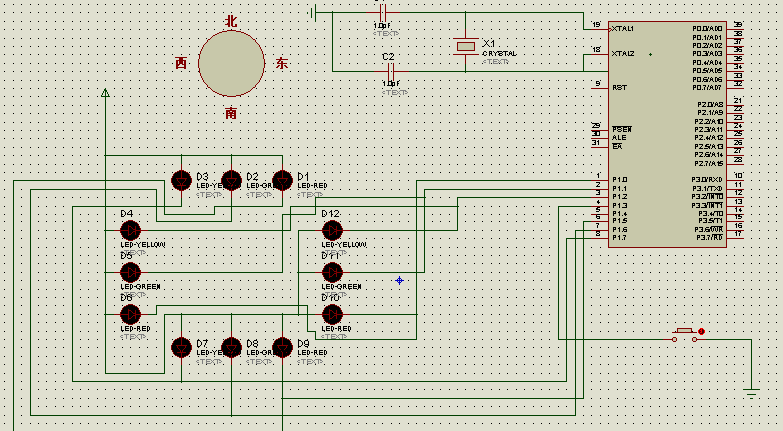Select the C2 capacitor symbol
This screenshot has height=431, width=783.
click(391, 71)
